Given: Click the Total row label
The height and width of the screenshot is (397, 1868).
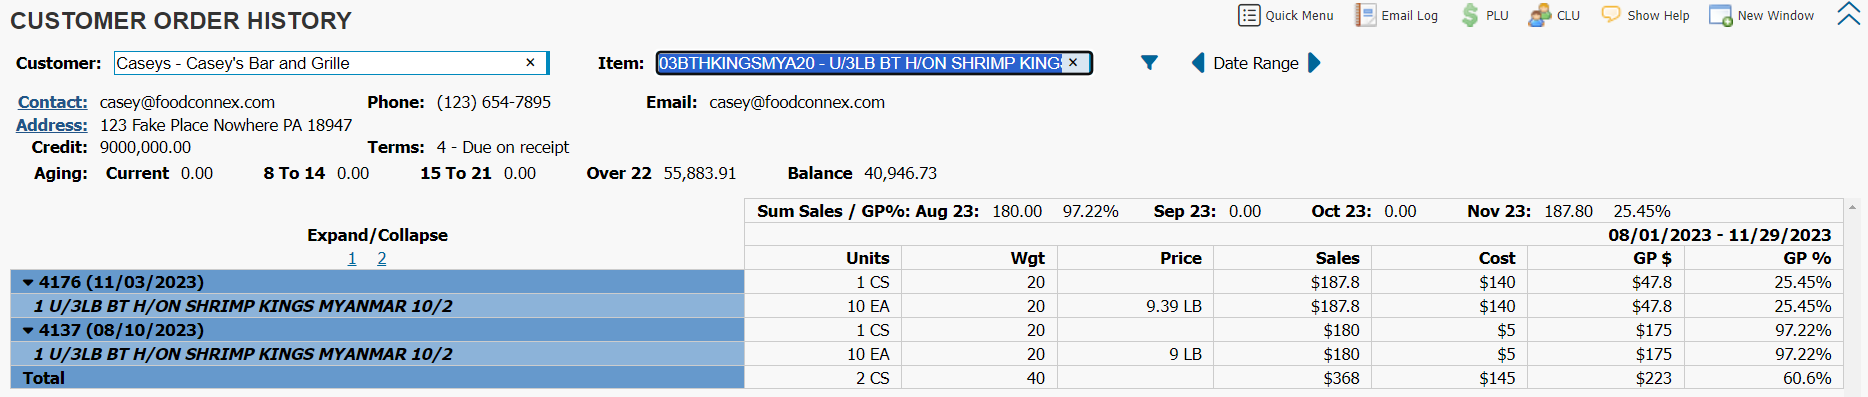Looking at the screenshot, I should pos(44,378).
